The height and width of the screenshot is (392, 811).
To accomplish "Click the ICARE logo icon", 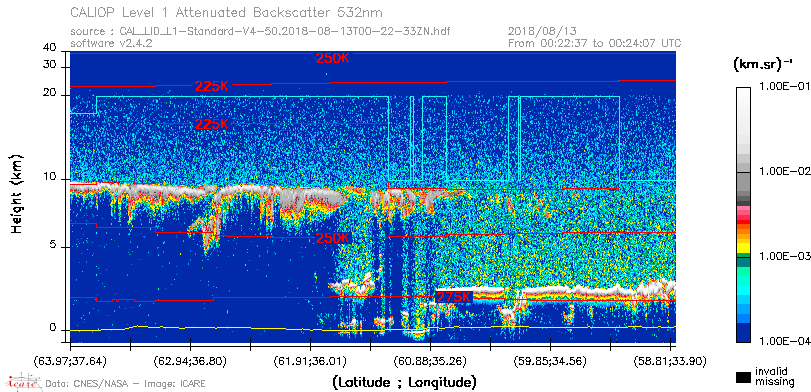I will point(23,382).
